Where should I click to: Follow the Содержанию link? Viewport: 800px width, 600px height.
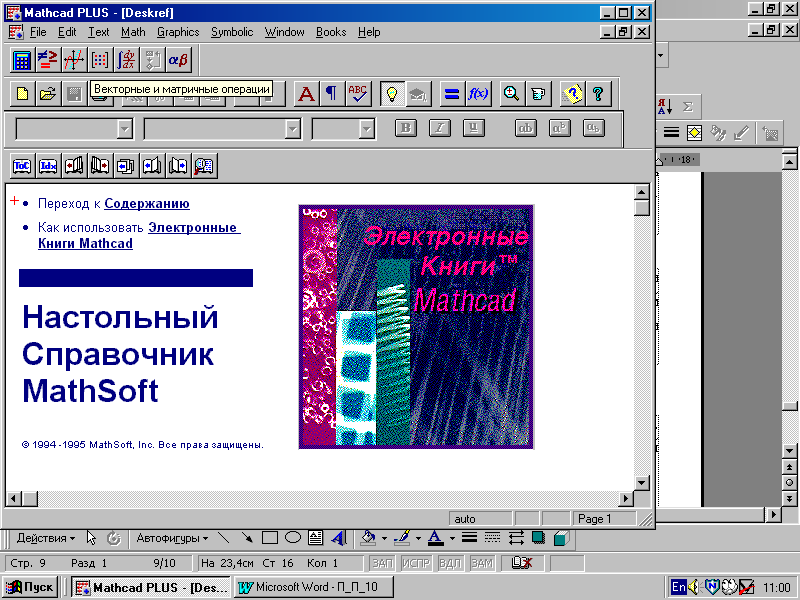147,204
